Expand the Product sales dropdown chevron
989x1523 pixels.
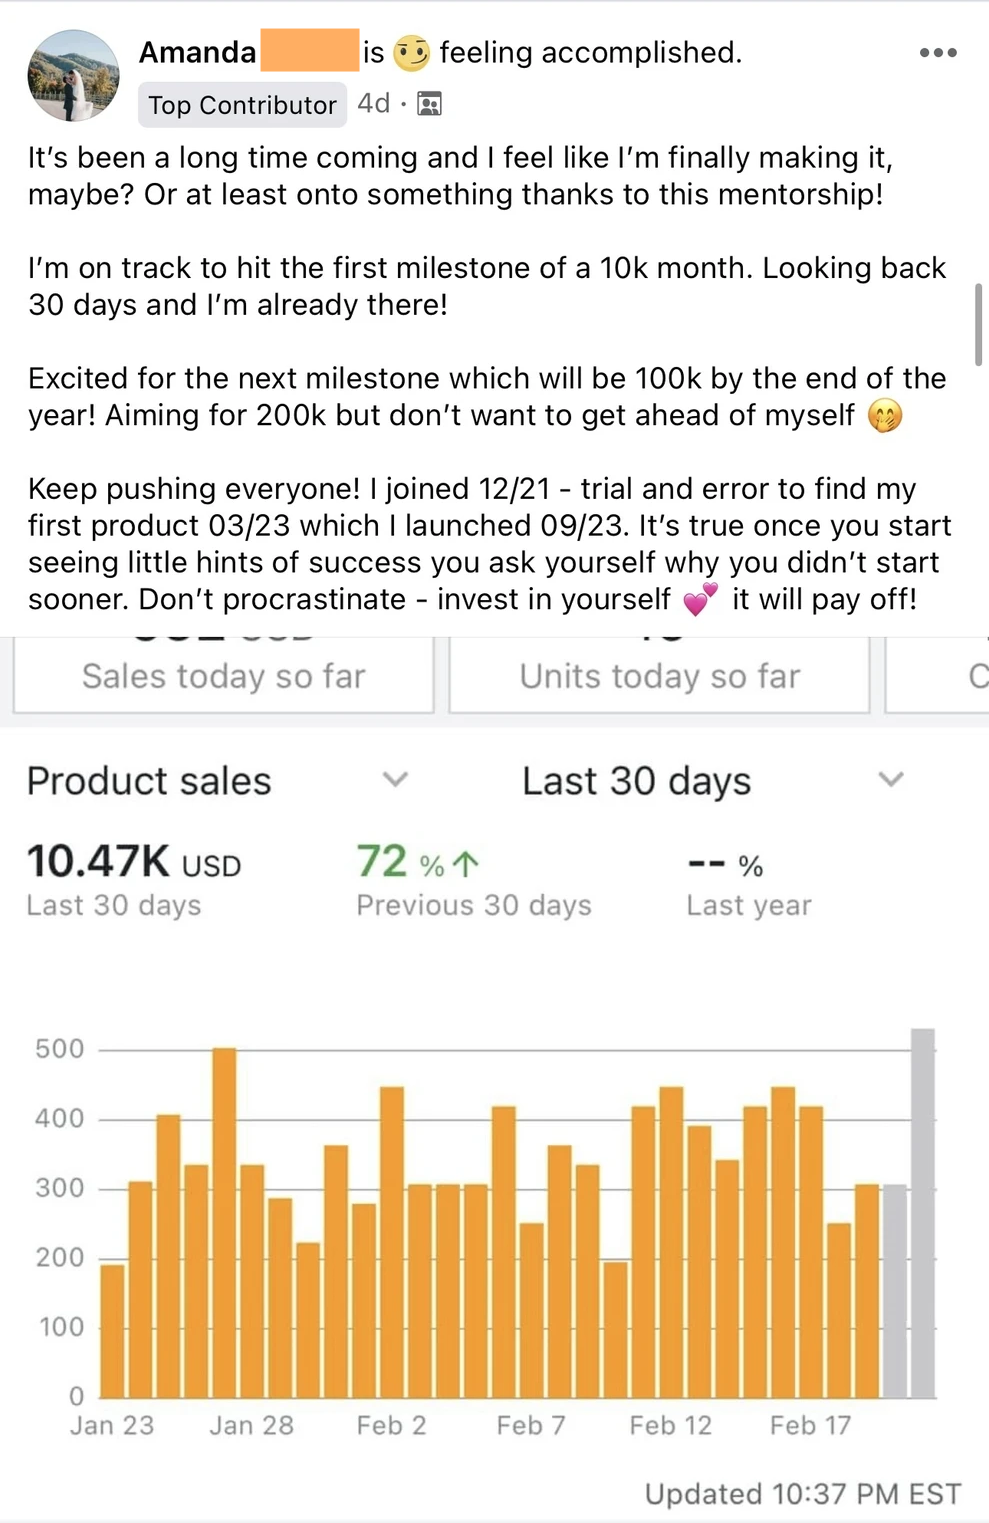[395, 779]
